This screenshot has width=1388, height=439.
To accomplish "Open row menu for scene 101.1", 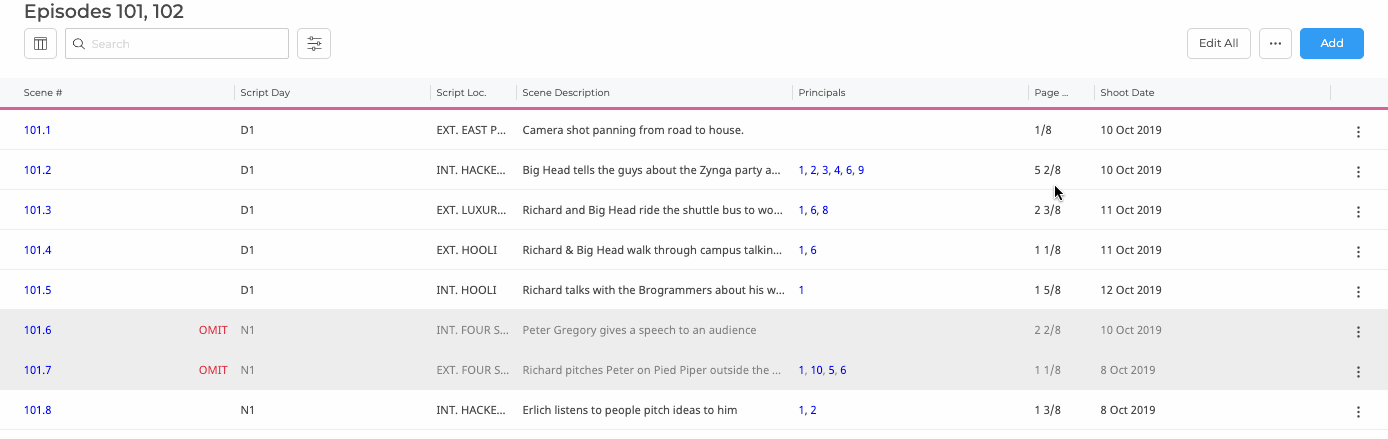I will [1358, 131].
